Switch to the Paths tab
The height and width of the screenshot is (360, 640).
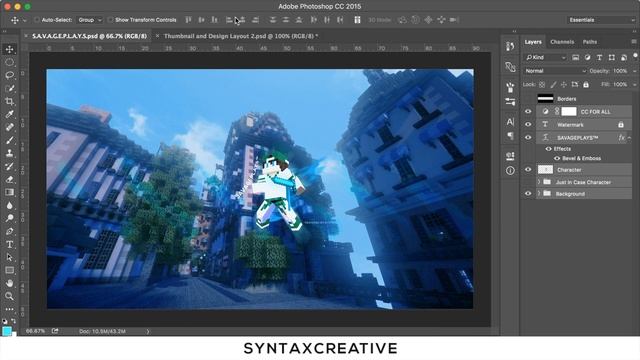pyautogui.click(x=590, y=42)
